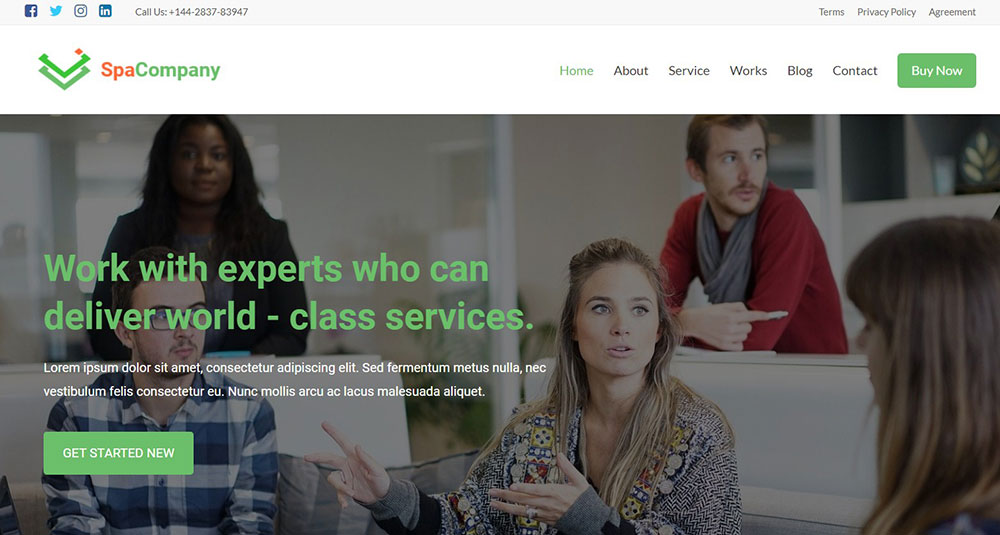Open the Works menu item
Viewport: 1000px width, 535px height.
[748, 71]
